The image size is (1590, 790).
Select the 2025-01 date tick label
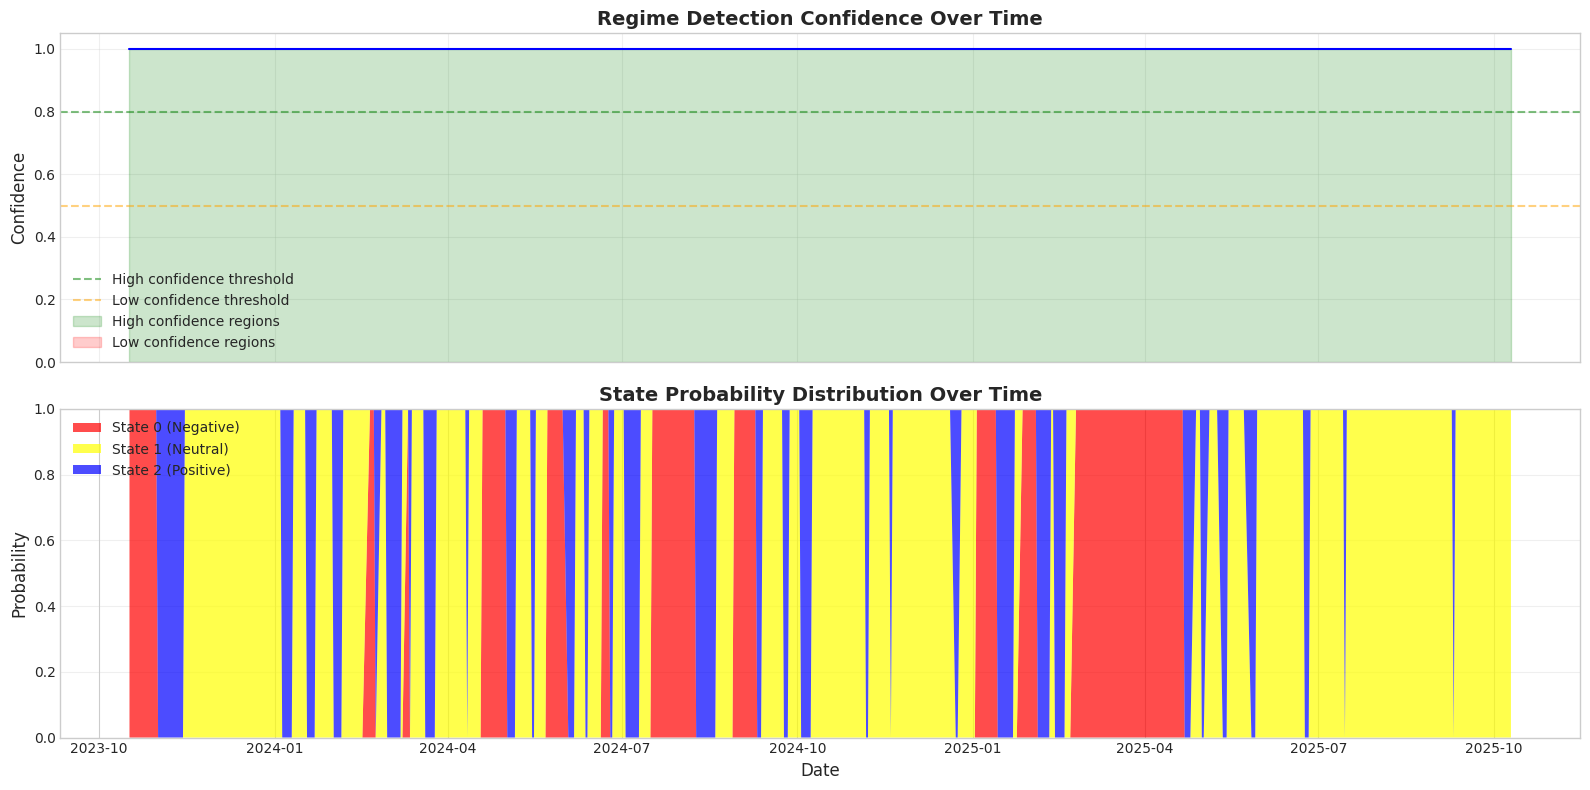pos(972,748)
